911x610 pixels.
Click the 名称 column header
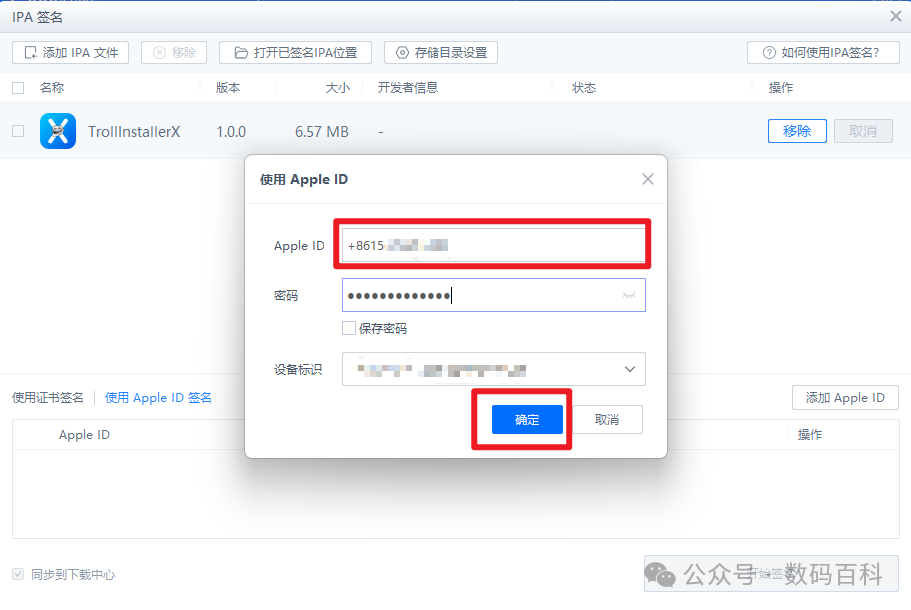tap(52, 88)
